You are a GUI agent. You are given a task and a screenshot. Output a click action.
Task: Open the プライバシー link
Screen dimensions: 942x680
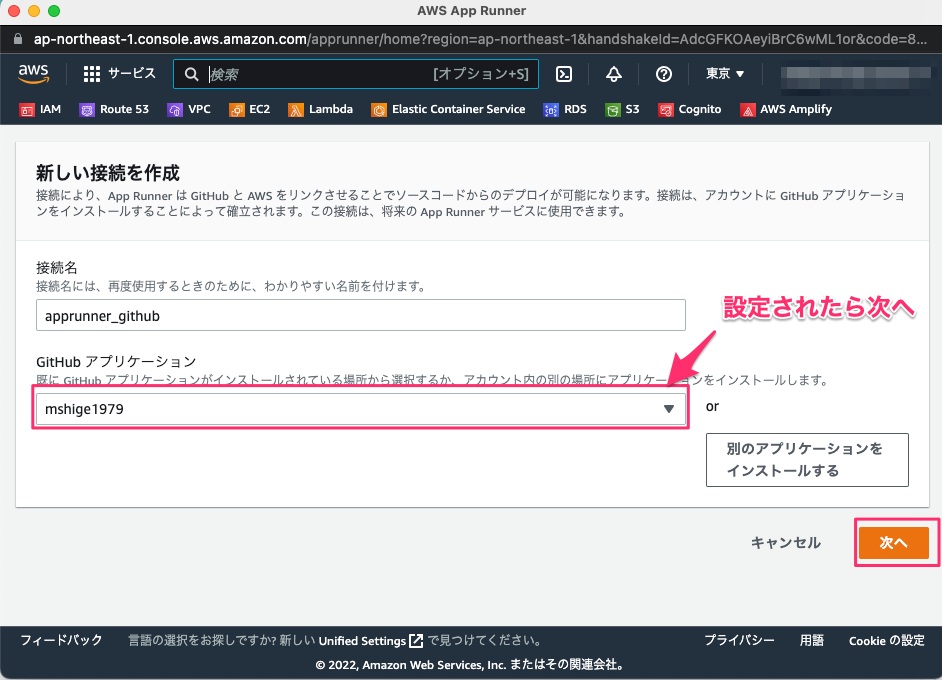click(x=739, y=640)
